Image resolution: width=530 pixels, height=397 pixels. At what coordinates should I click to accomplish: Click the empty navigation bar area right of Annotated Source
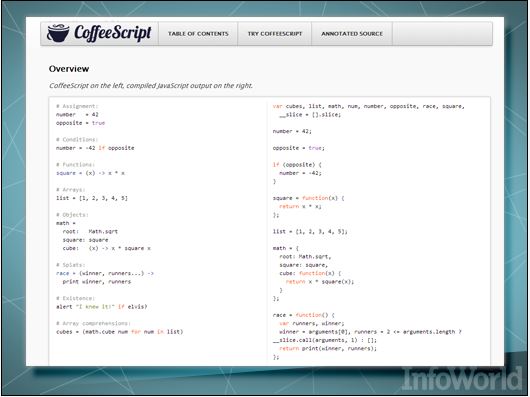442,34
